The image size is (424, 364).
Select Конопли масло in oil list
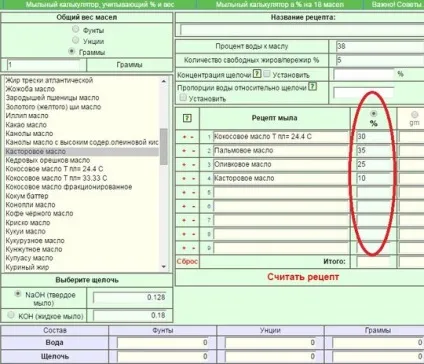tap(30, 205)
